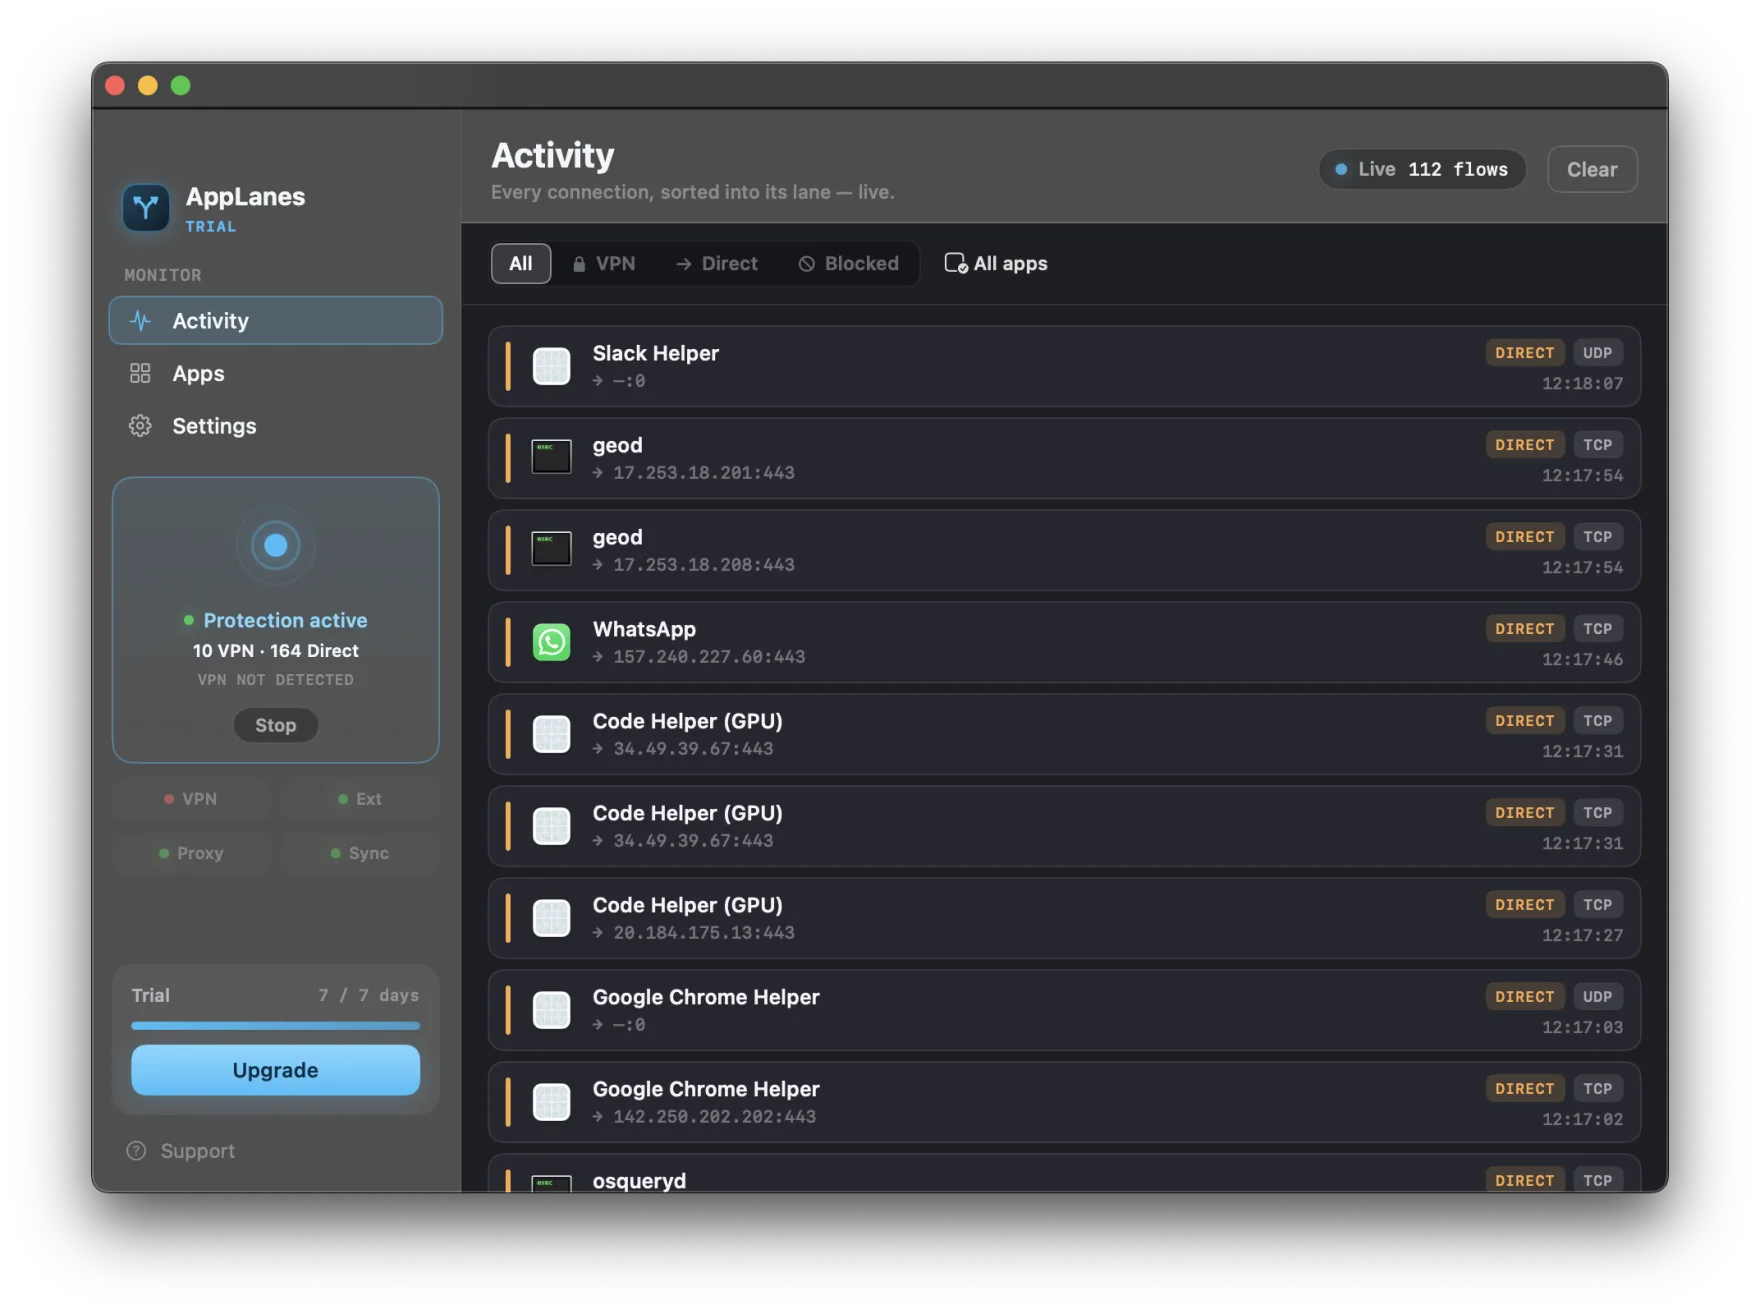
Task: Click the TRIAL label under AppLanes
Action: (x=211, y=227)
